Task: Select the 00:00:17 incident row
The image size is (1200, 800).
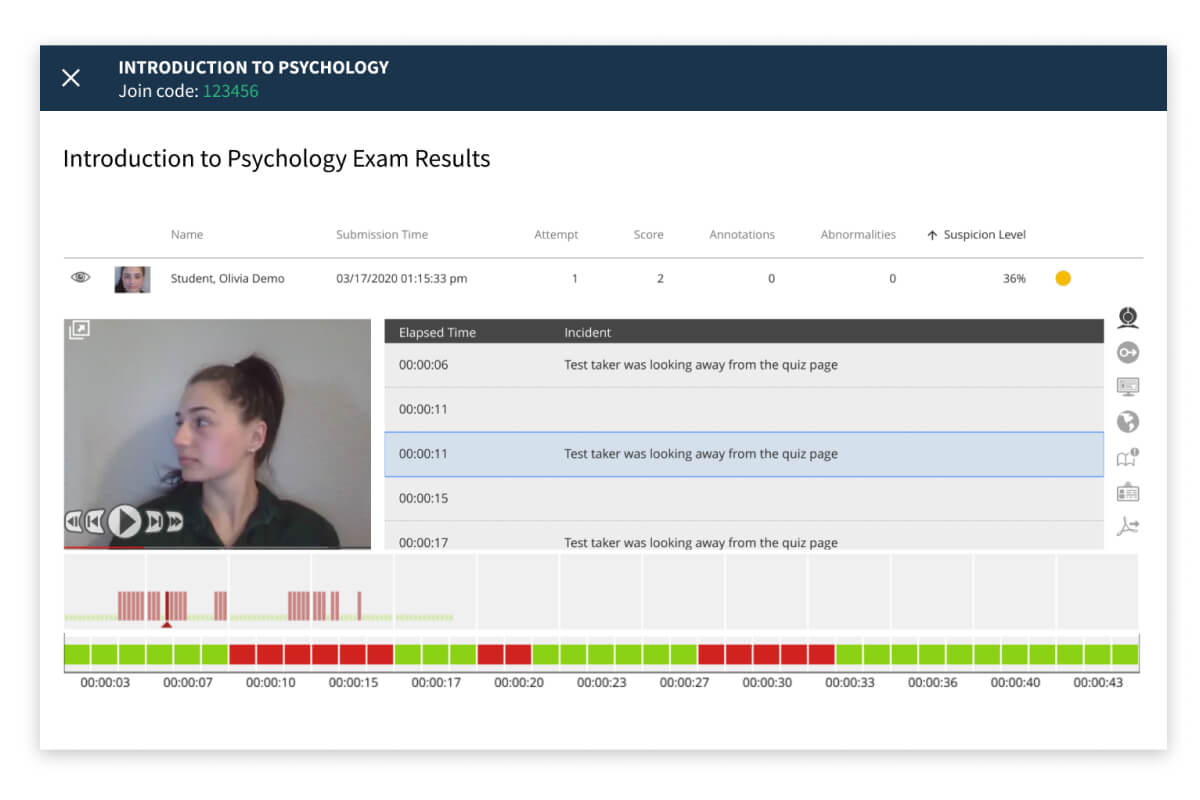Action: [744, 535]
